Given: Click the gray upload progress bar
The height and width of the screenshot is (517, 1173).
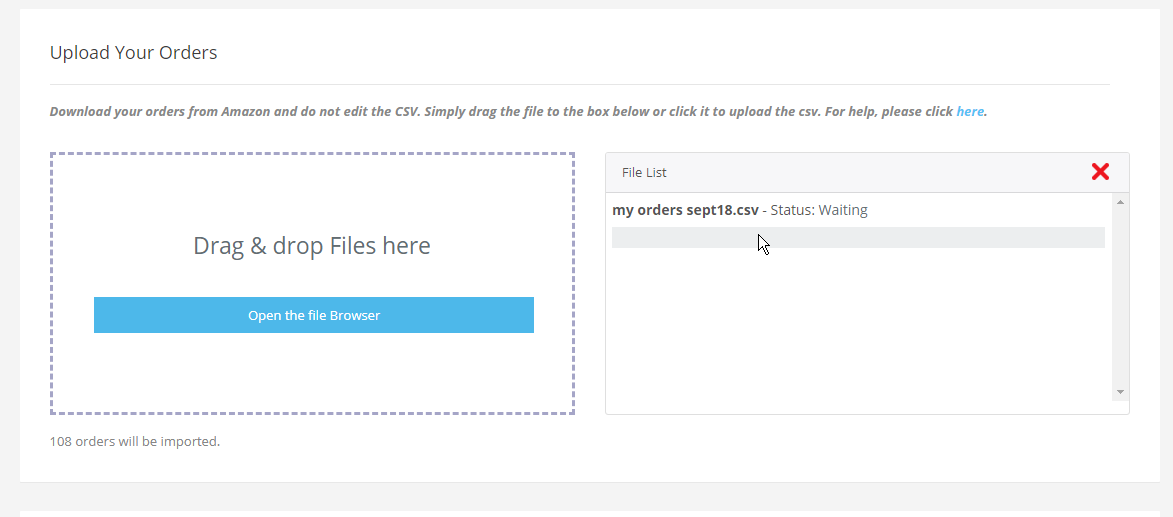Looking at the screenshot, I should pyautogui.click(x=858, y=237).
